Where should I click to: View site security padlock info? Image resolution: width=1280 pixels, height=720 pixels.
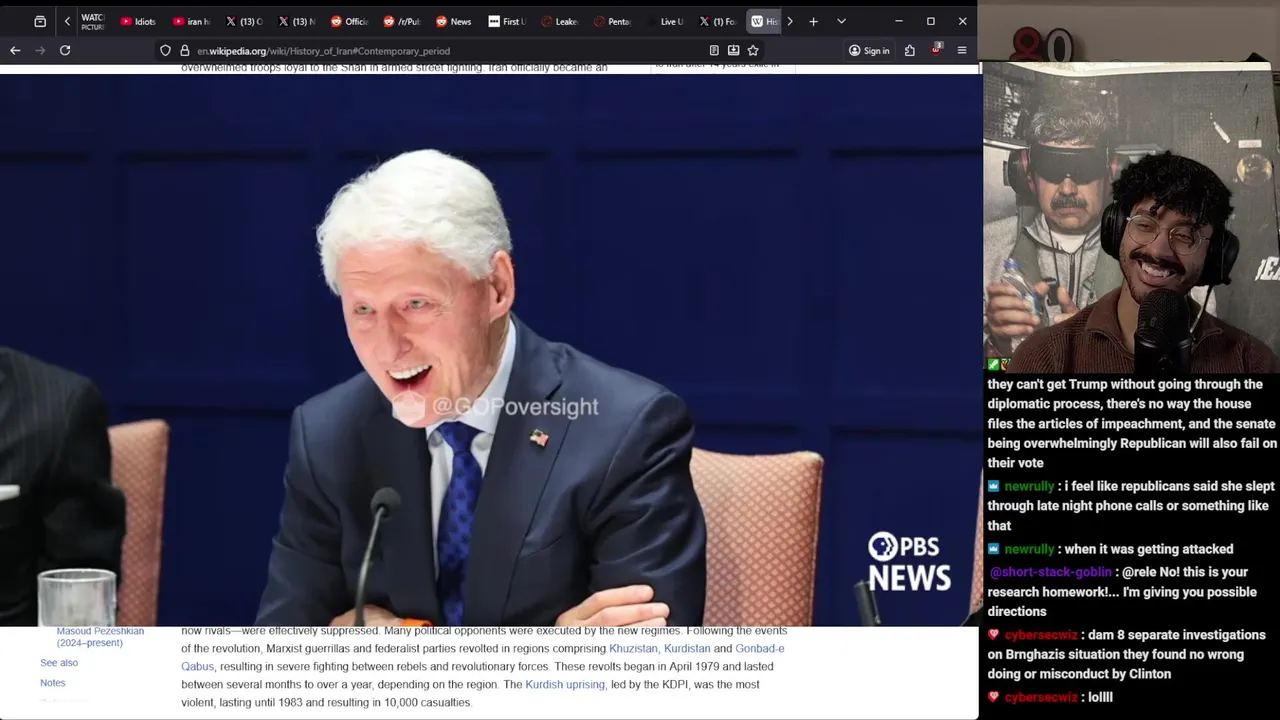click(185, 50)
